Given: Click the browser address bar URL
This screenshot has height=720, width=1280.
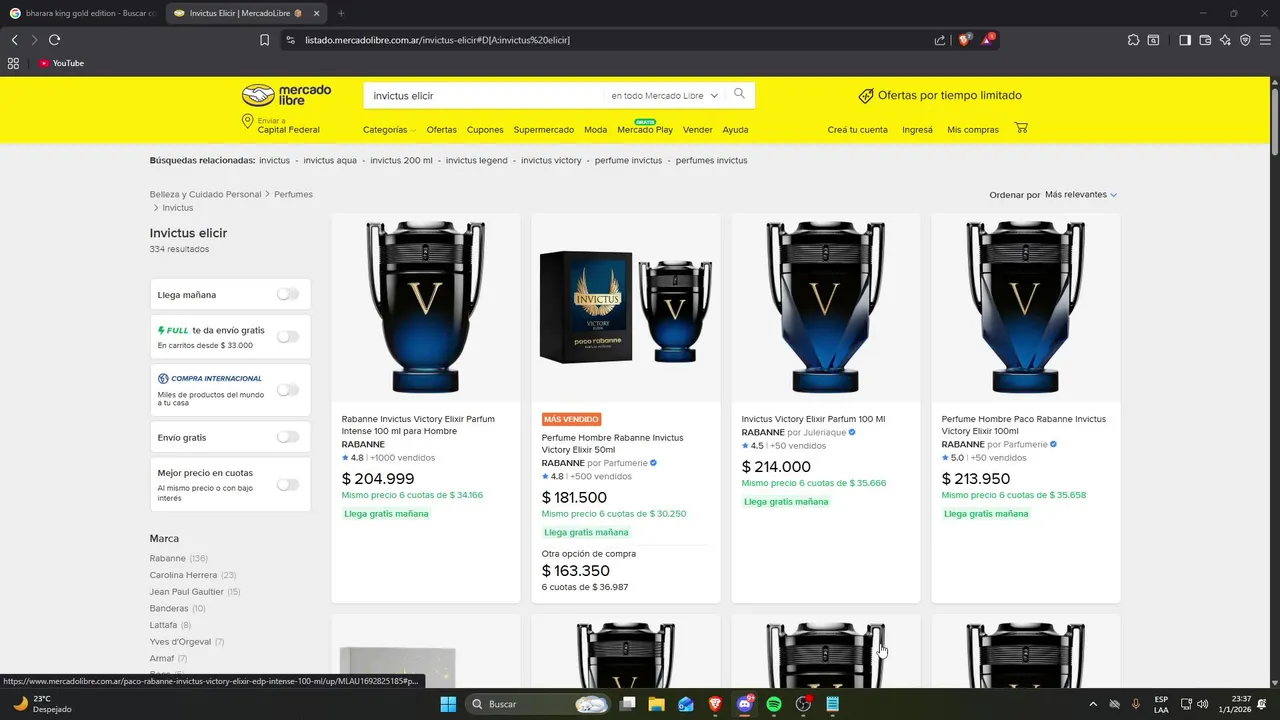Looking at the screenshot, I should [x=437, y=40].
